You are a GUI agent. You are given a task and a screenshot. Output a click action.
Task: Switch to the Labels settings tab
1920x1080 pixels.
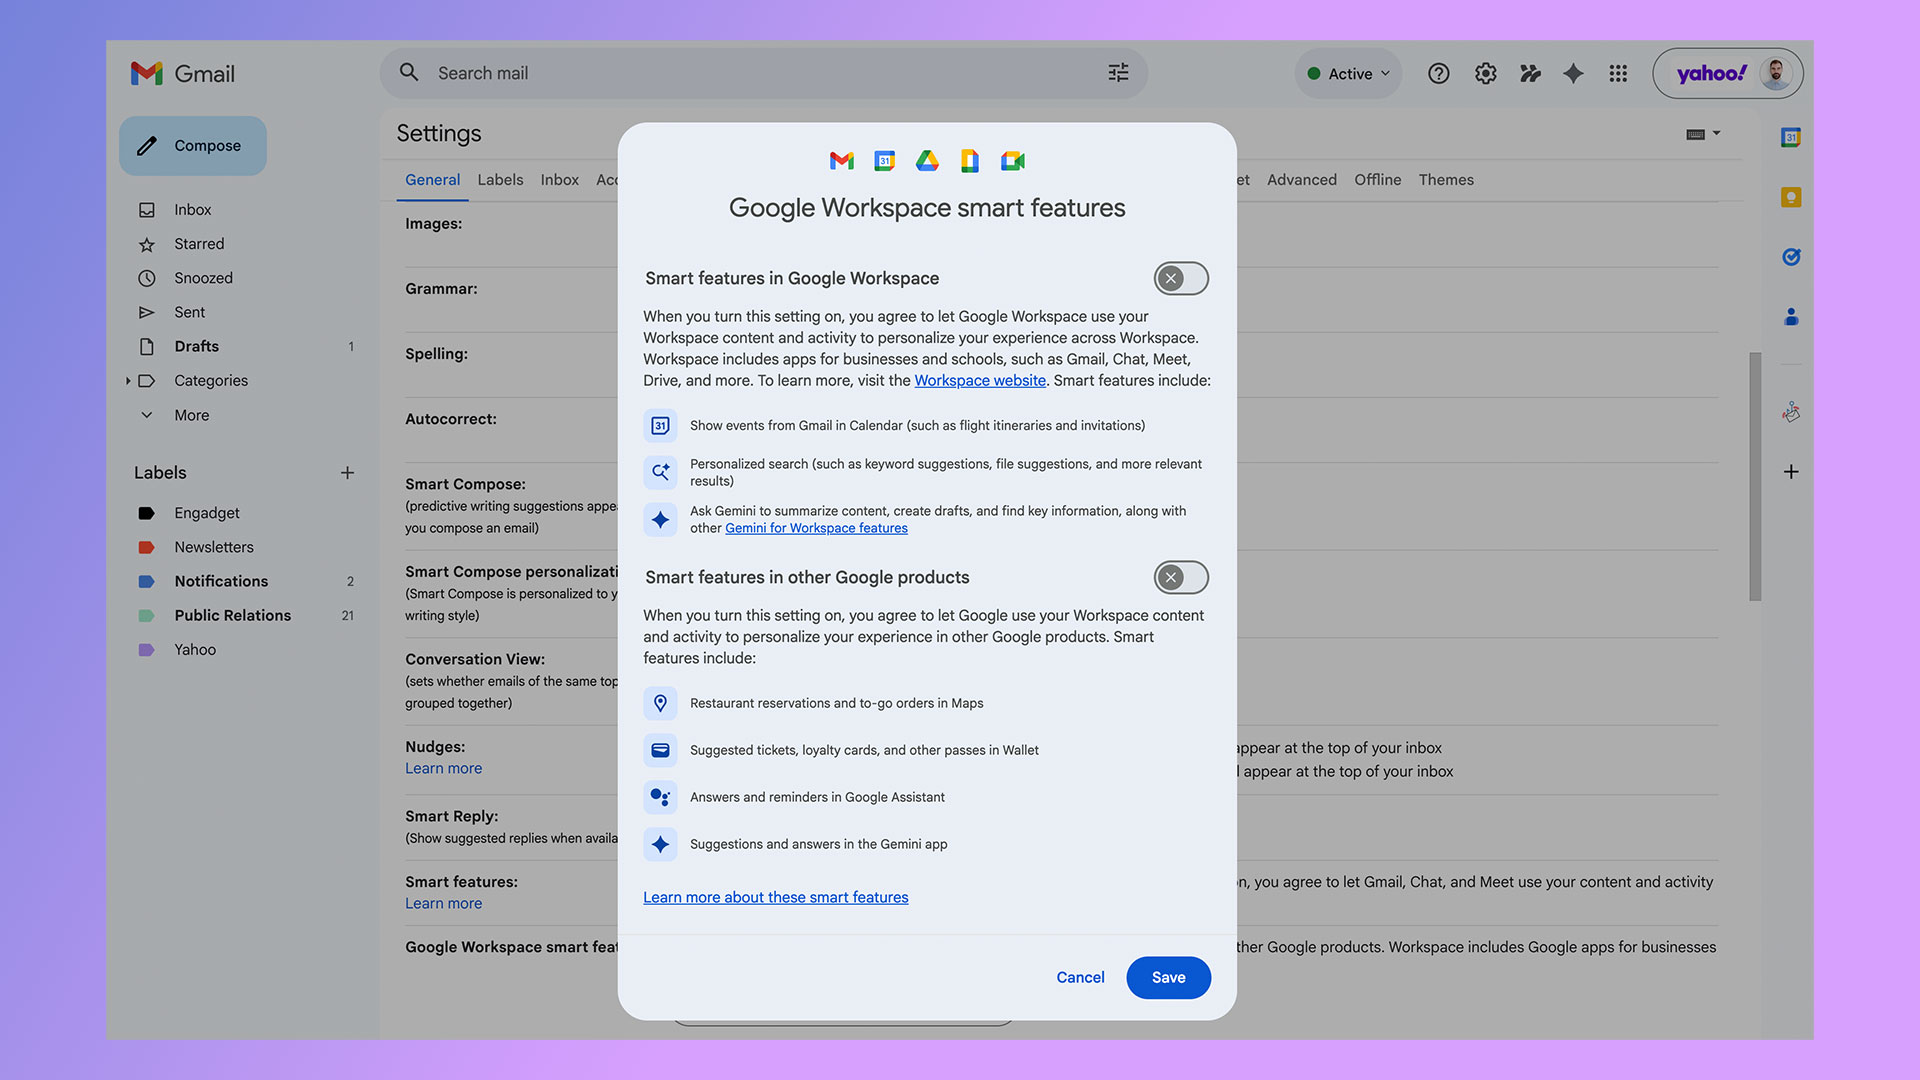click(500, 180)
